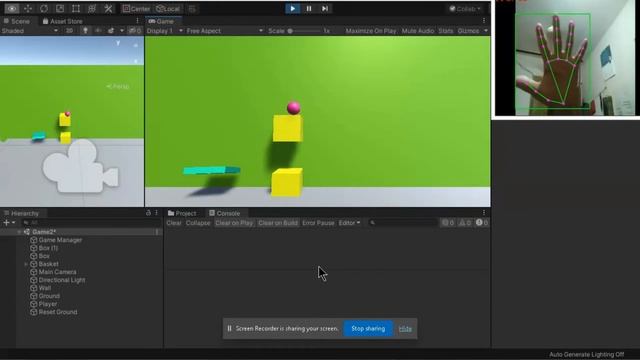Toggle Clear on Build in Console
Screen dimensions: 640x360
tap(278, 223)
